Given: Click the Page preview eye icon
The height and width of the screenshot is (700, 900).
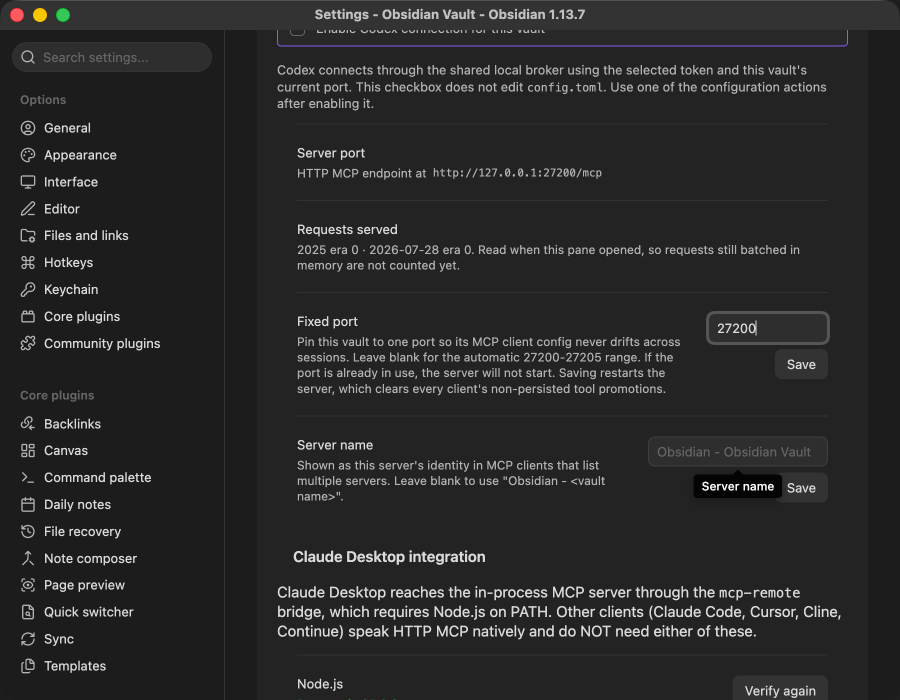Looking at the screenshot, I should pyautogui.click(x=28, y=585).
